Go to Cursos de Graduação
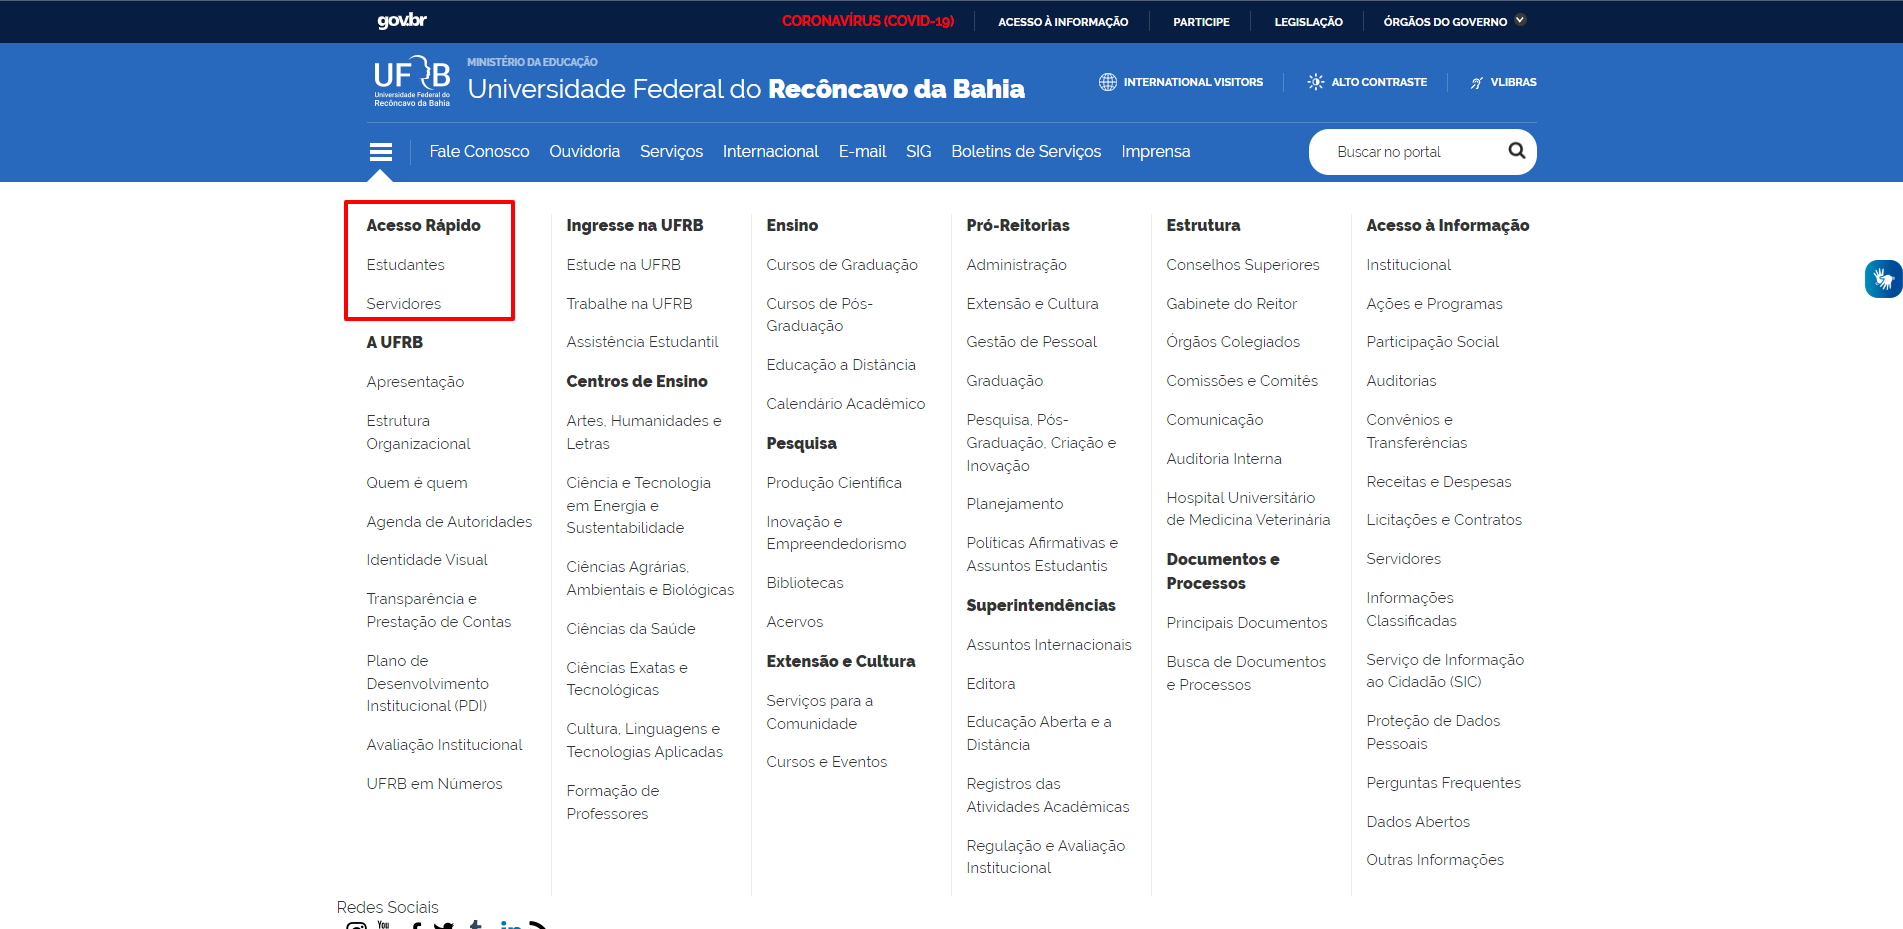Viewport: 1903px width, 929px height. pos(841,265)
